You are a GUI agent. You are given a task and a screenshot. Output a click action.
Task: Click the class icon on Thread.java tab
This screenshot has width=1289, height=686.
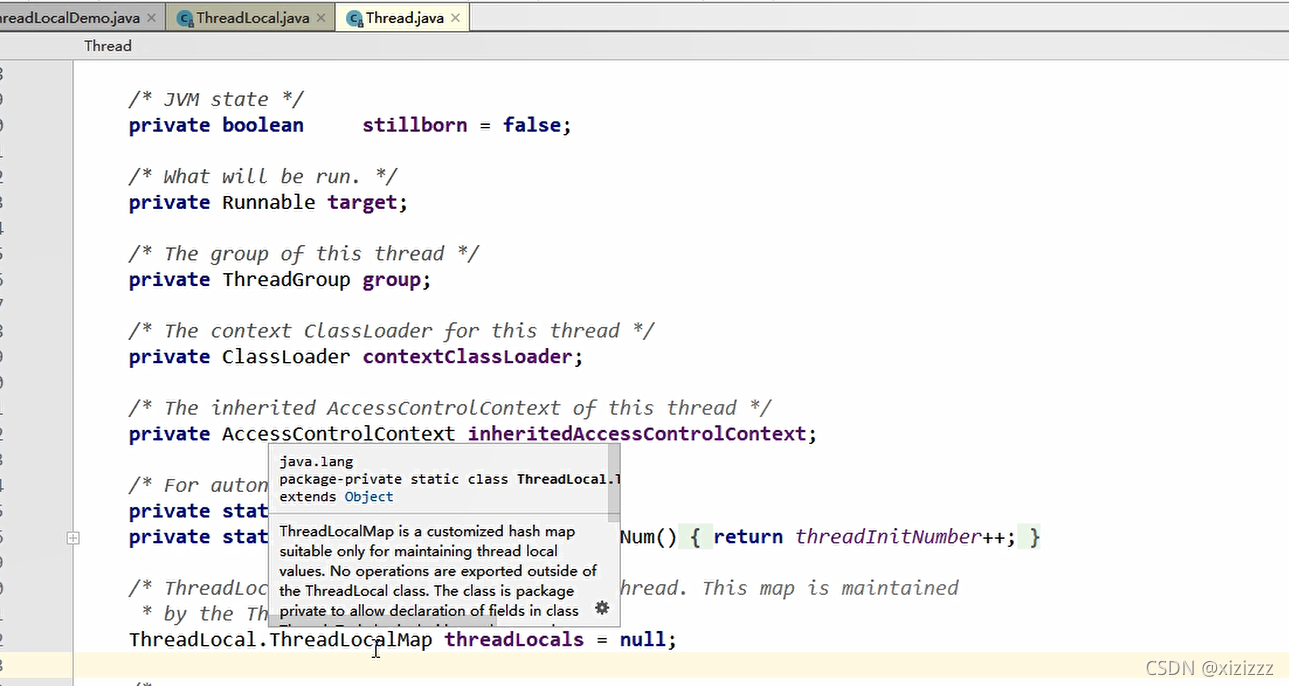[x=354, y=18]
